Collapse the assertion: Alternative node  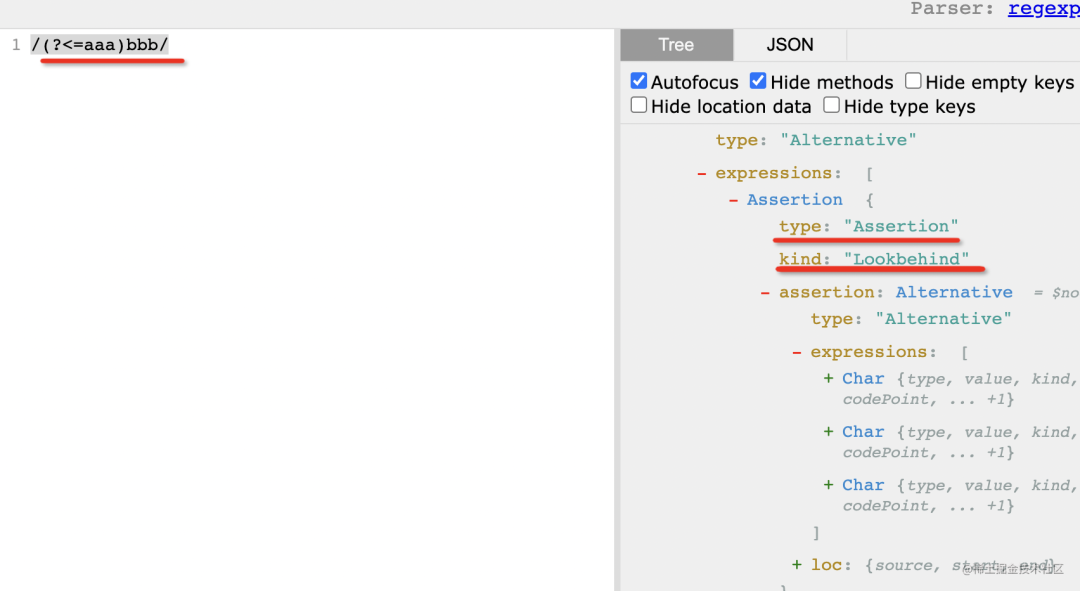(765, 293)
